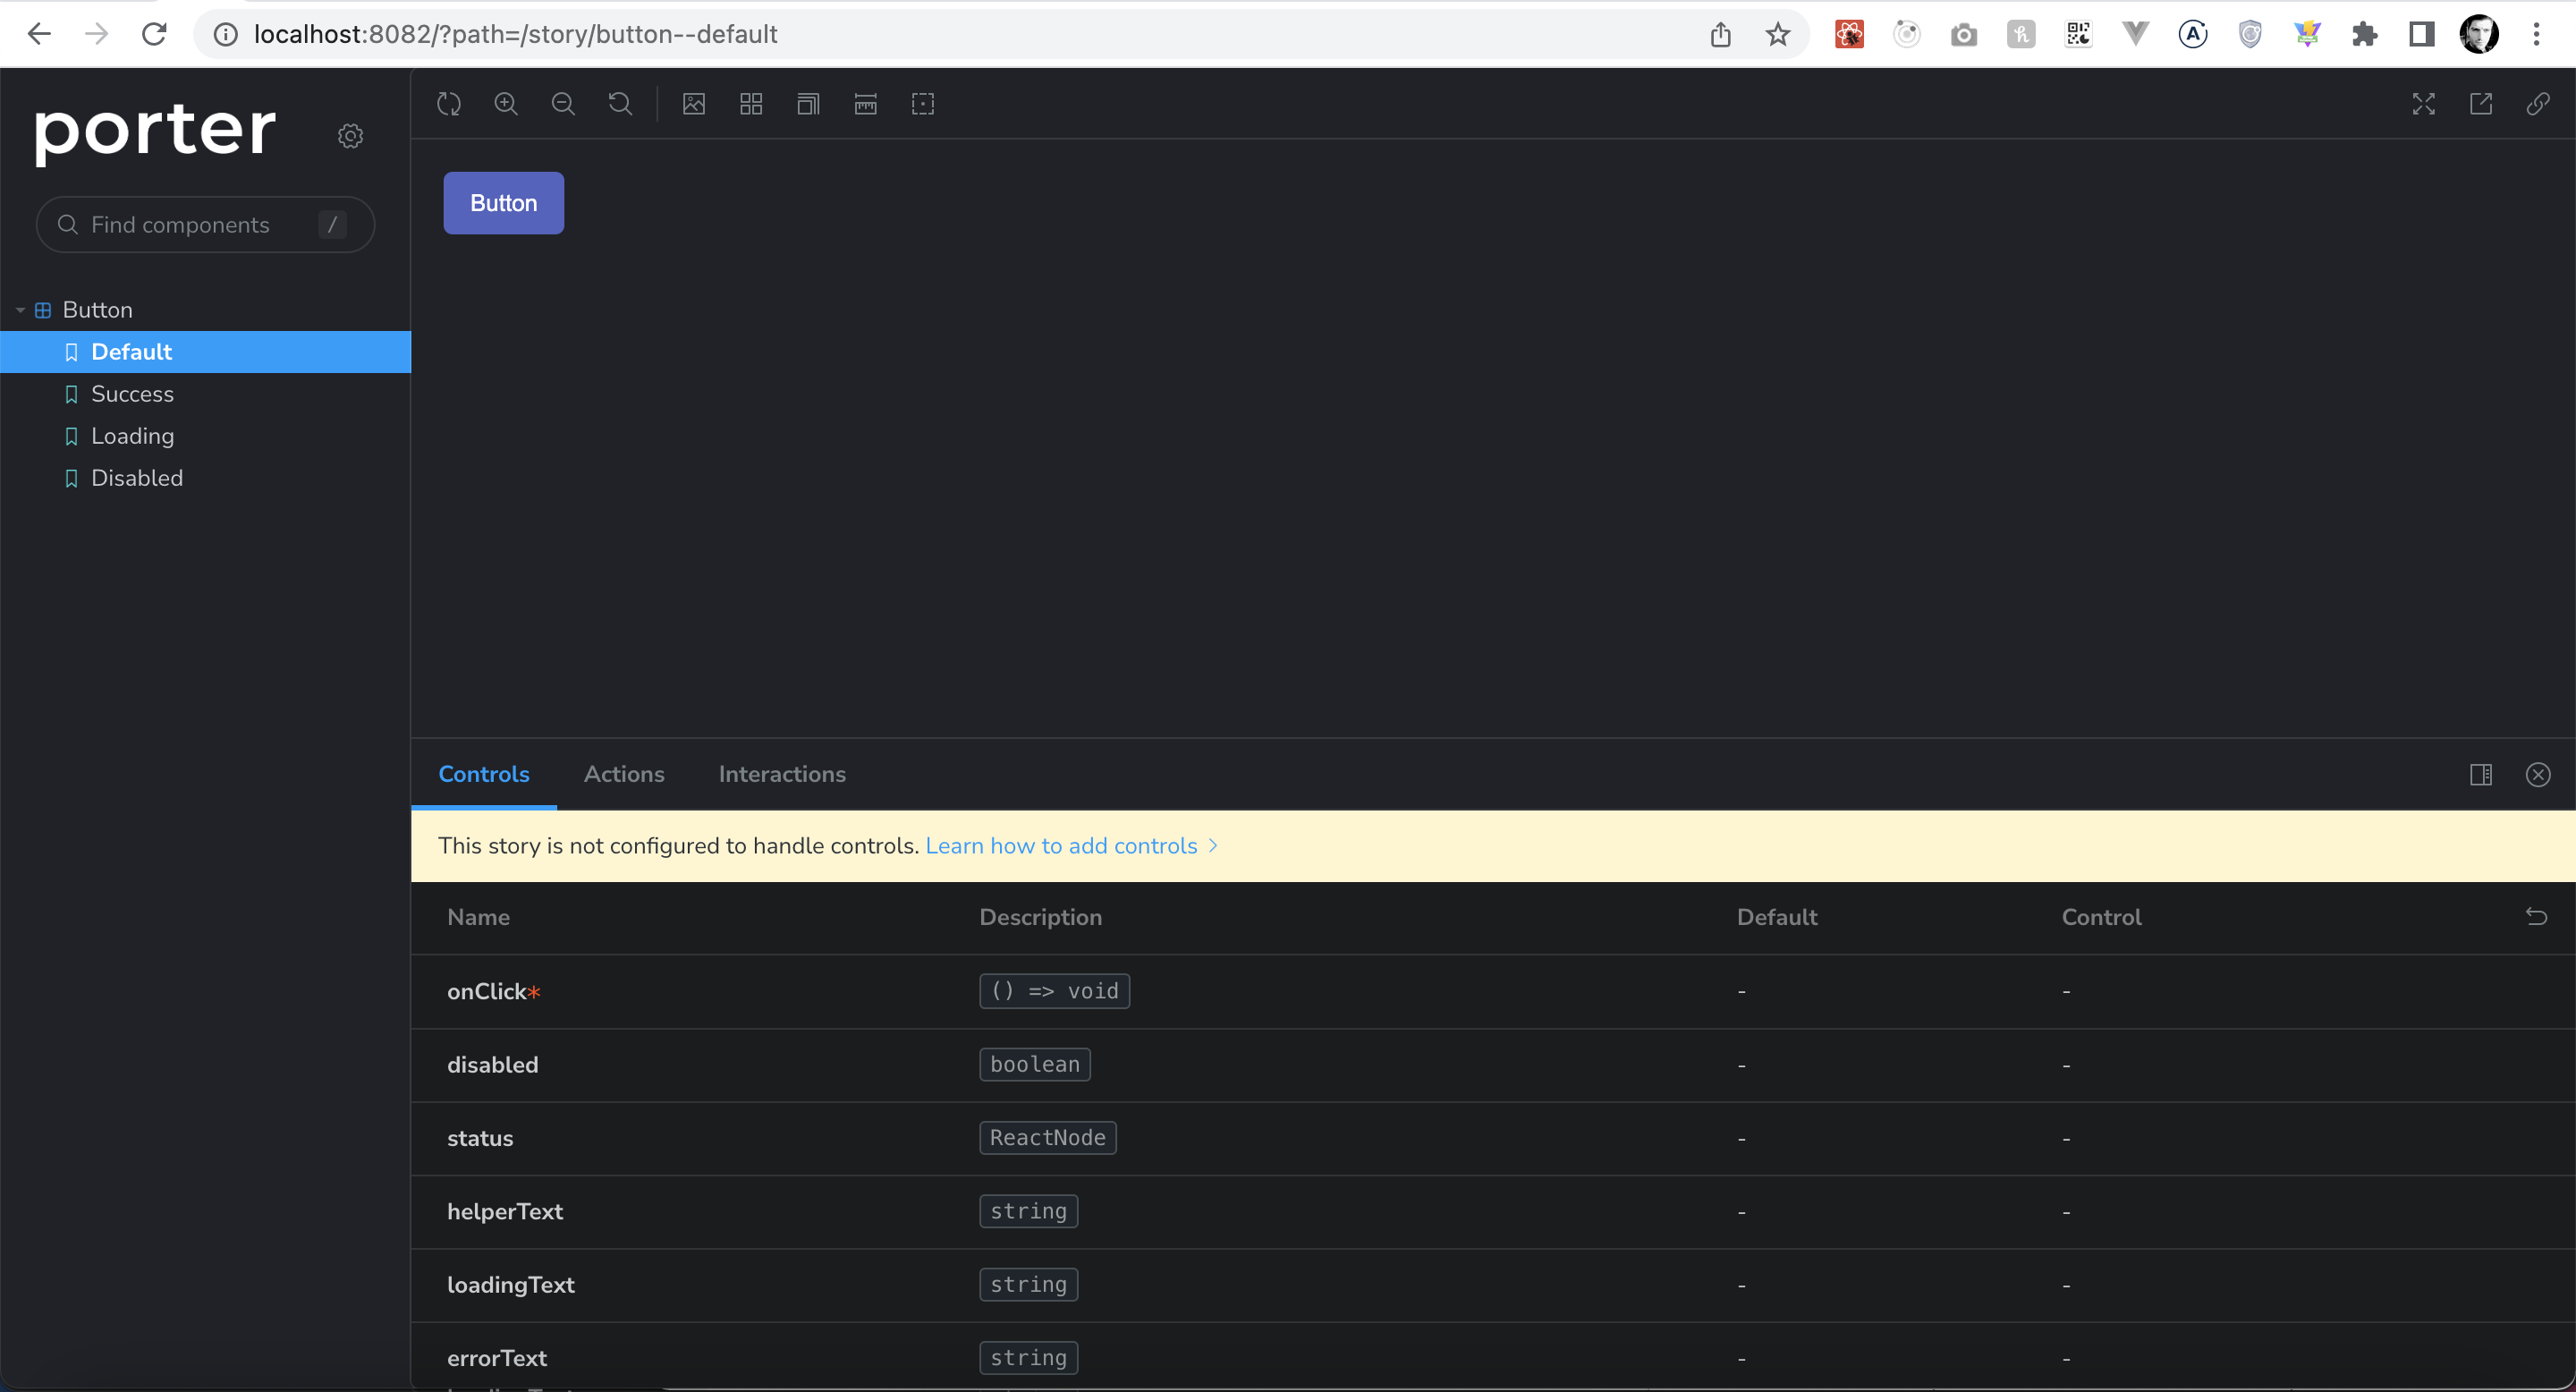Collapse the Button component tree
Screen dimensions: 2576x1392
[x=20, y=310]
